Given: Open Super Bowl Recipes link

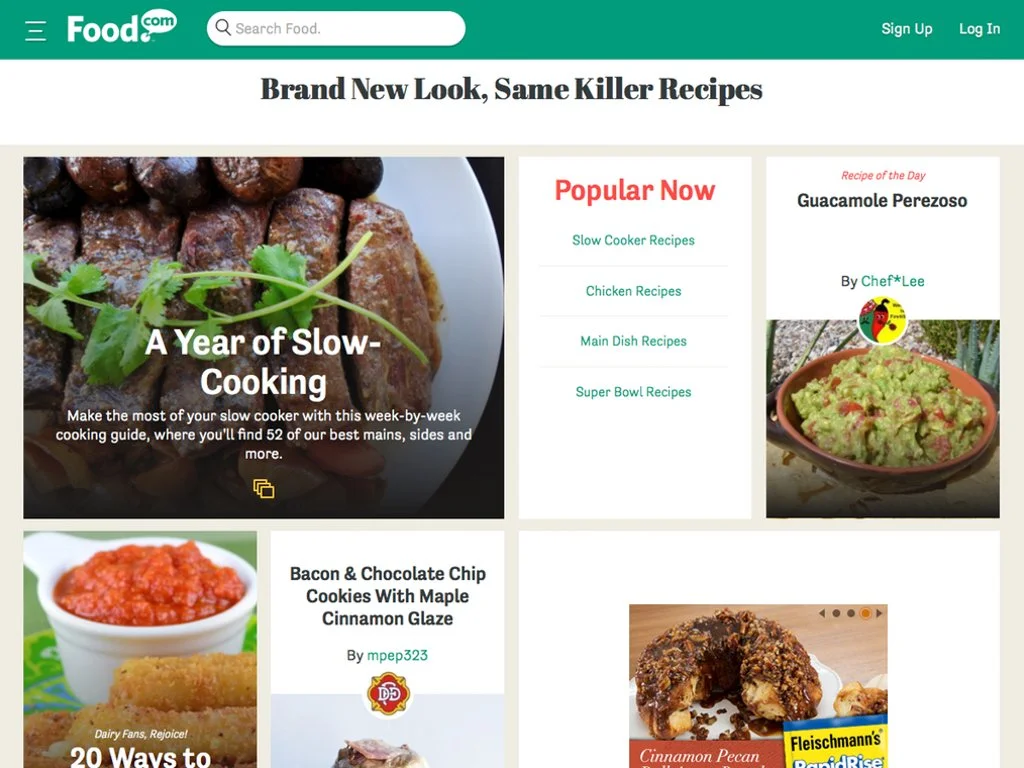Looking at the screenshot, I should 633,392.
